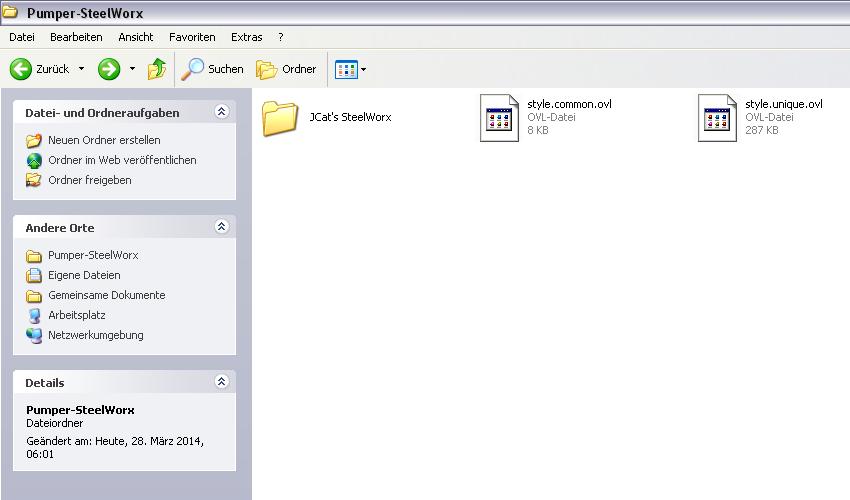Click the Ansichten view grid icon
Image resolution: width=850 pixels, height=500 pixels.
click(x=346, y=69)
